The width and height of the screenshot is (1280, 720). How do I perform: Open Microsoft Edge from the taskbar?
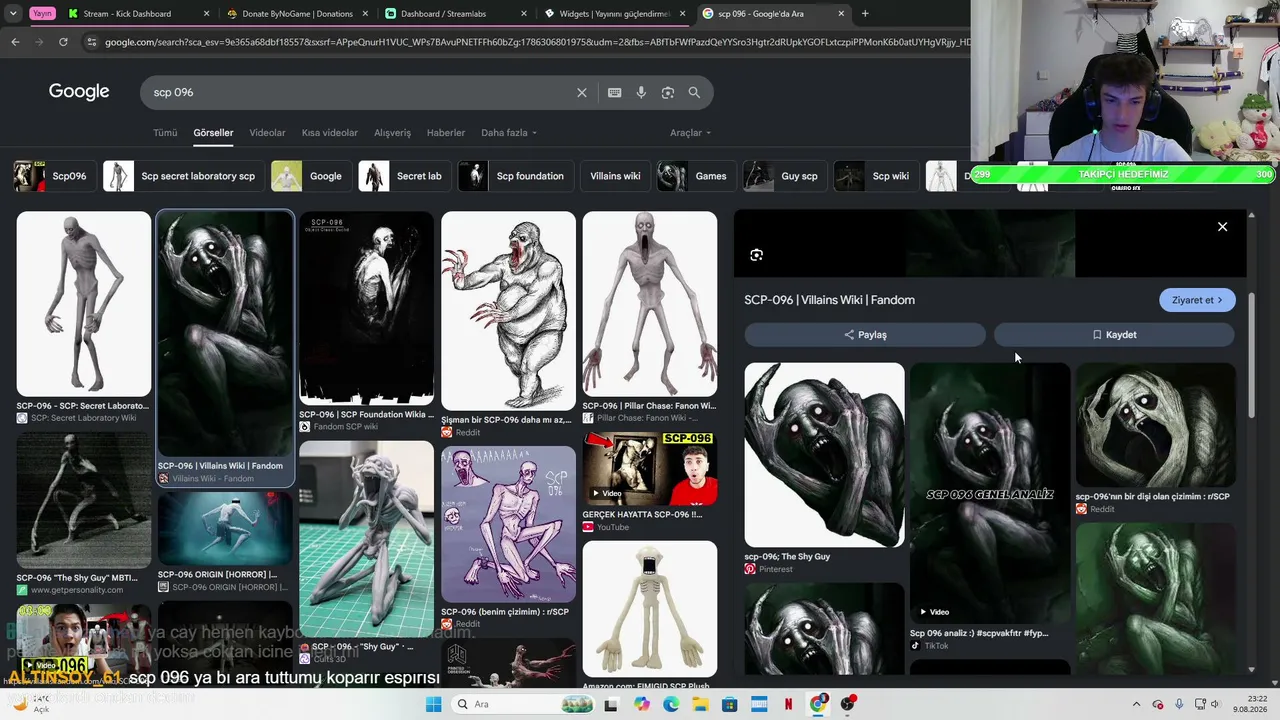[671, 704]
